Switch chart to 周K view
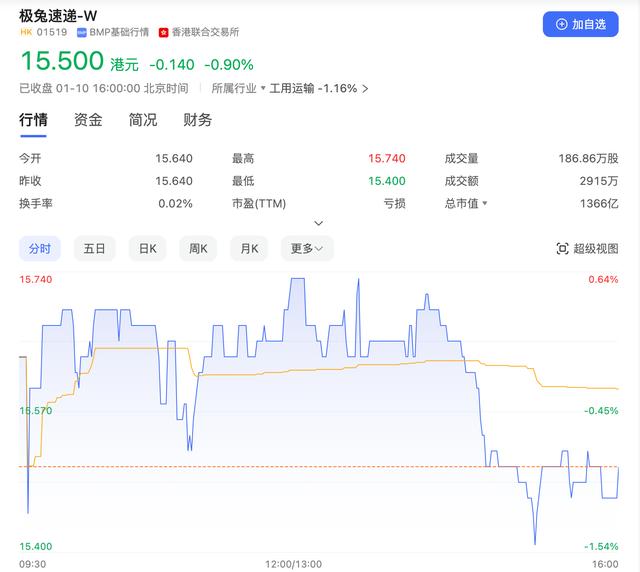The width and height of the screenshot is (640, 572). [199, 249]
